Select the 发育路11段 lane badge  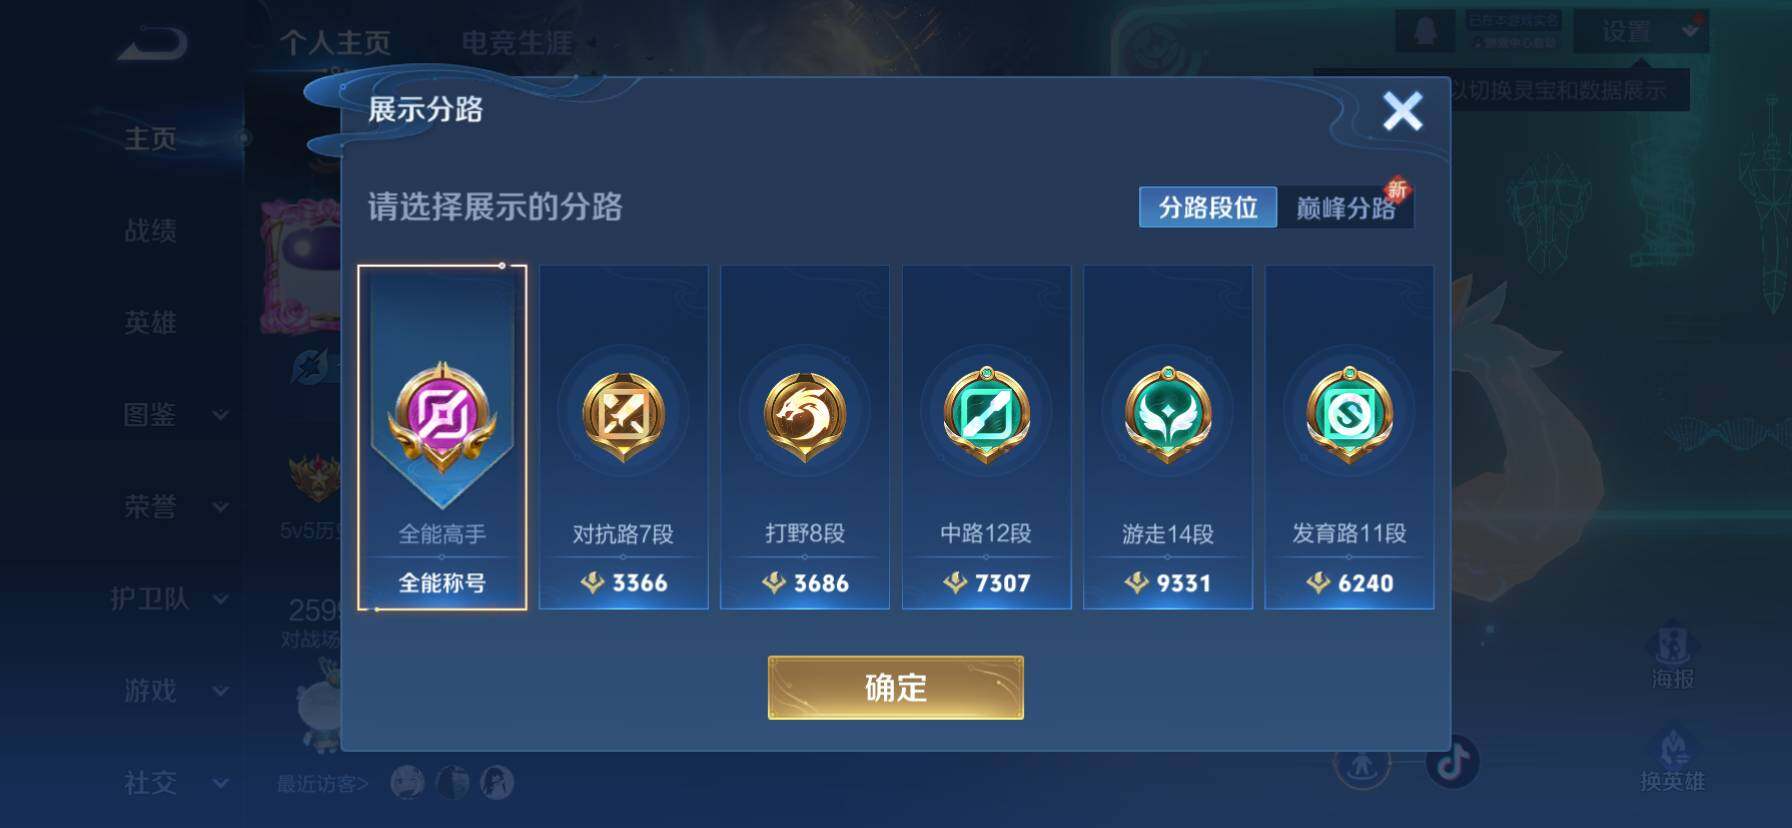[x=1349, y=437]
